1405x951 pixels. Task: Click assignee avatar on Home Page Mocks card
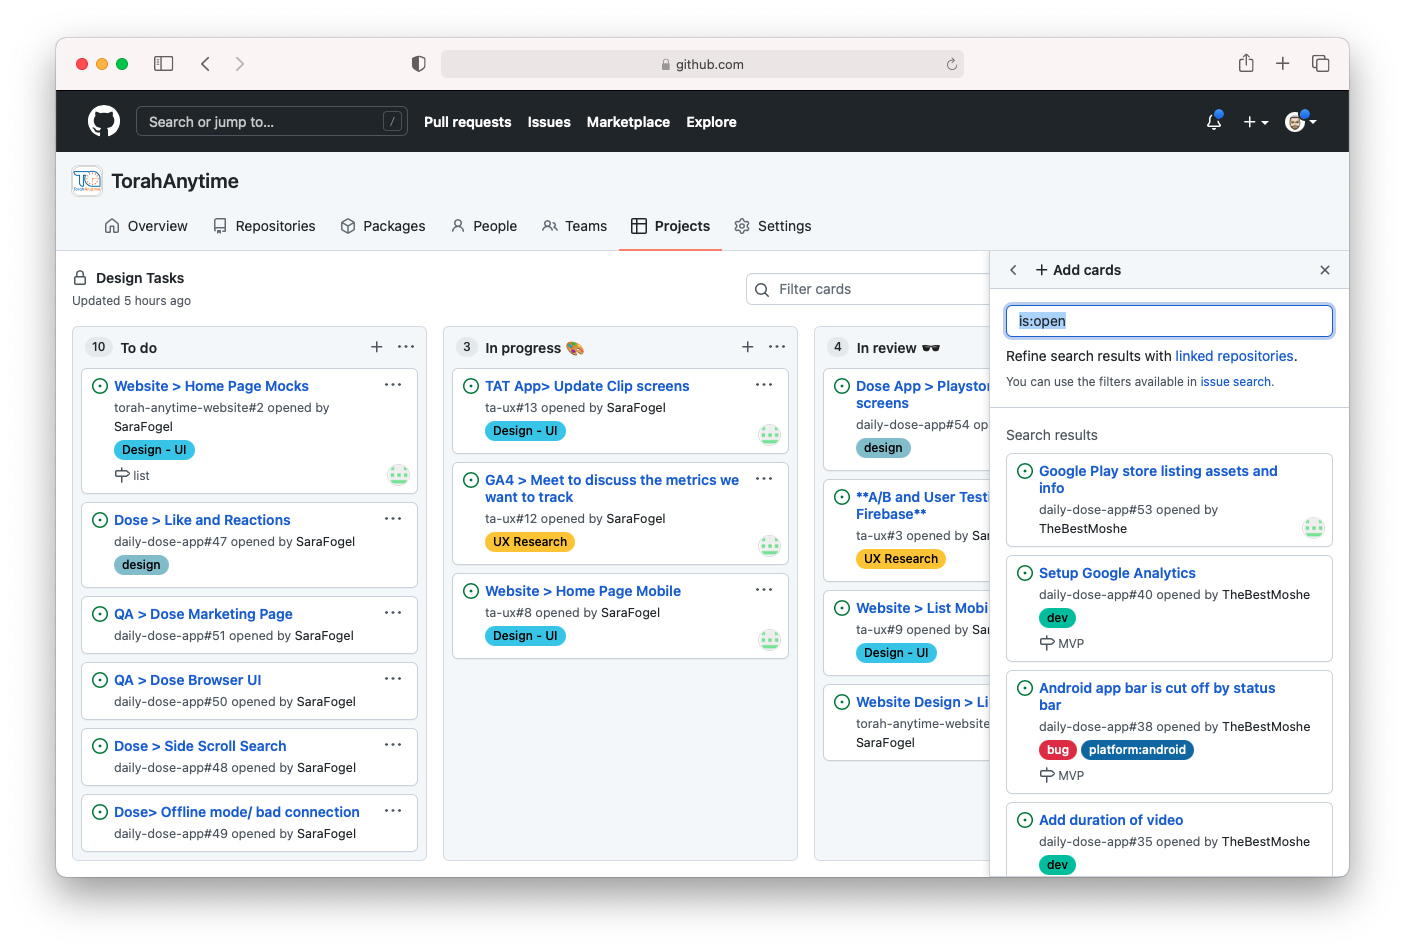click(x=399, y=475)
